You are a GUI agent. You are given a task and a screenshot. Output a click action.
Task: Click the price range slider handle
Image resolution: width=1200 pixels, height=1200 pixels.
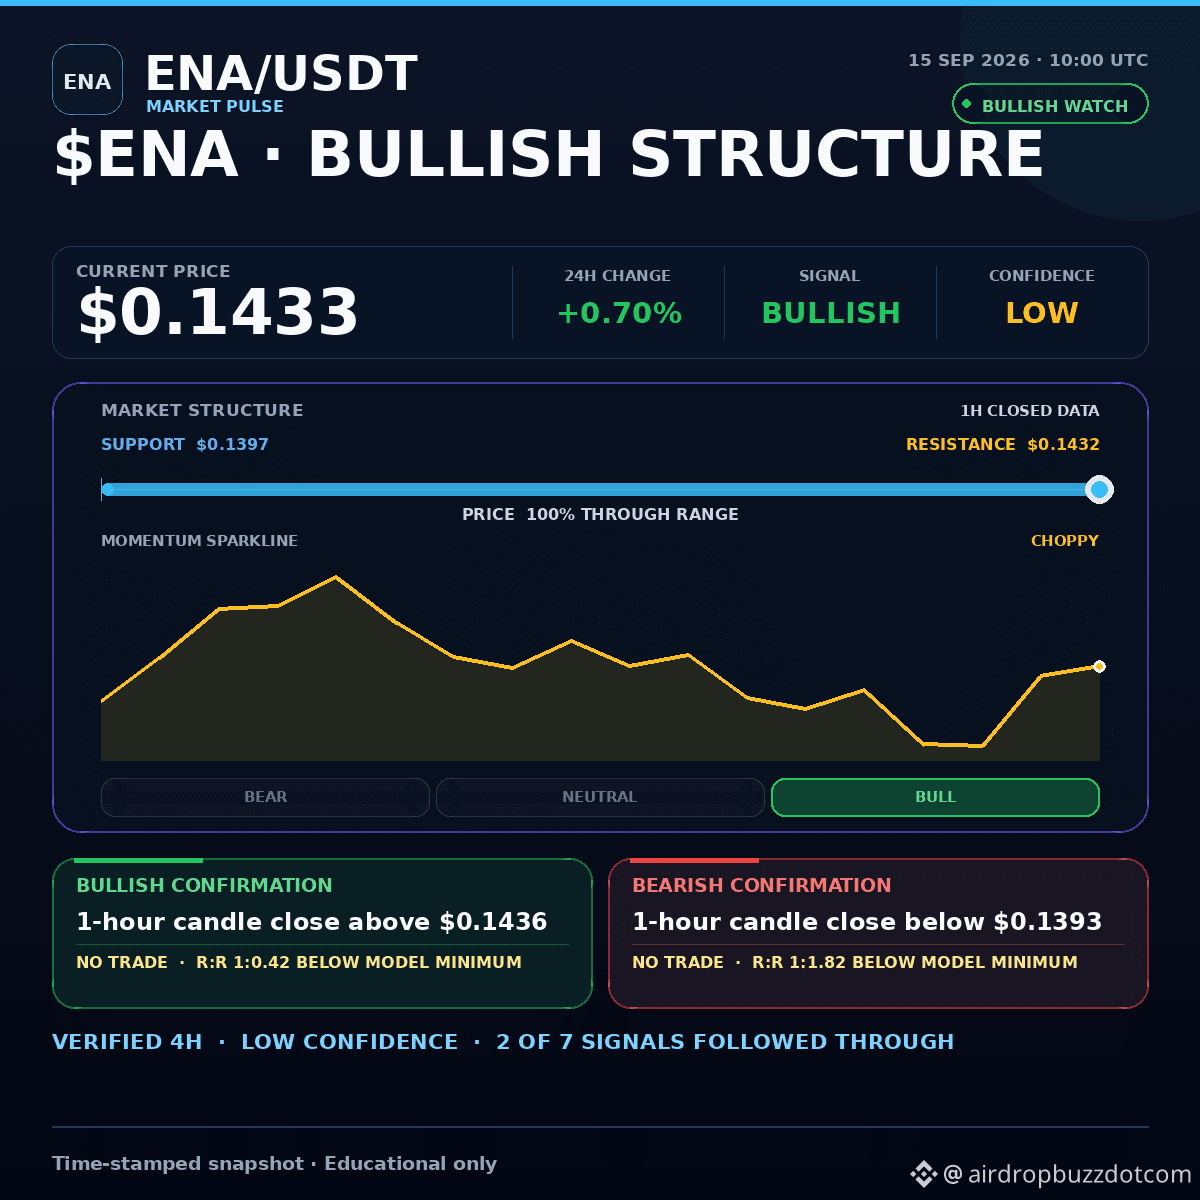(x=1099, y=490)
